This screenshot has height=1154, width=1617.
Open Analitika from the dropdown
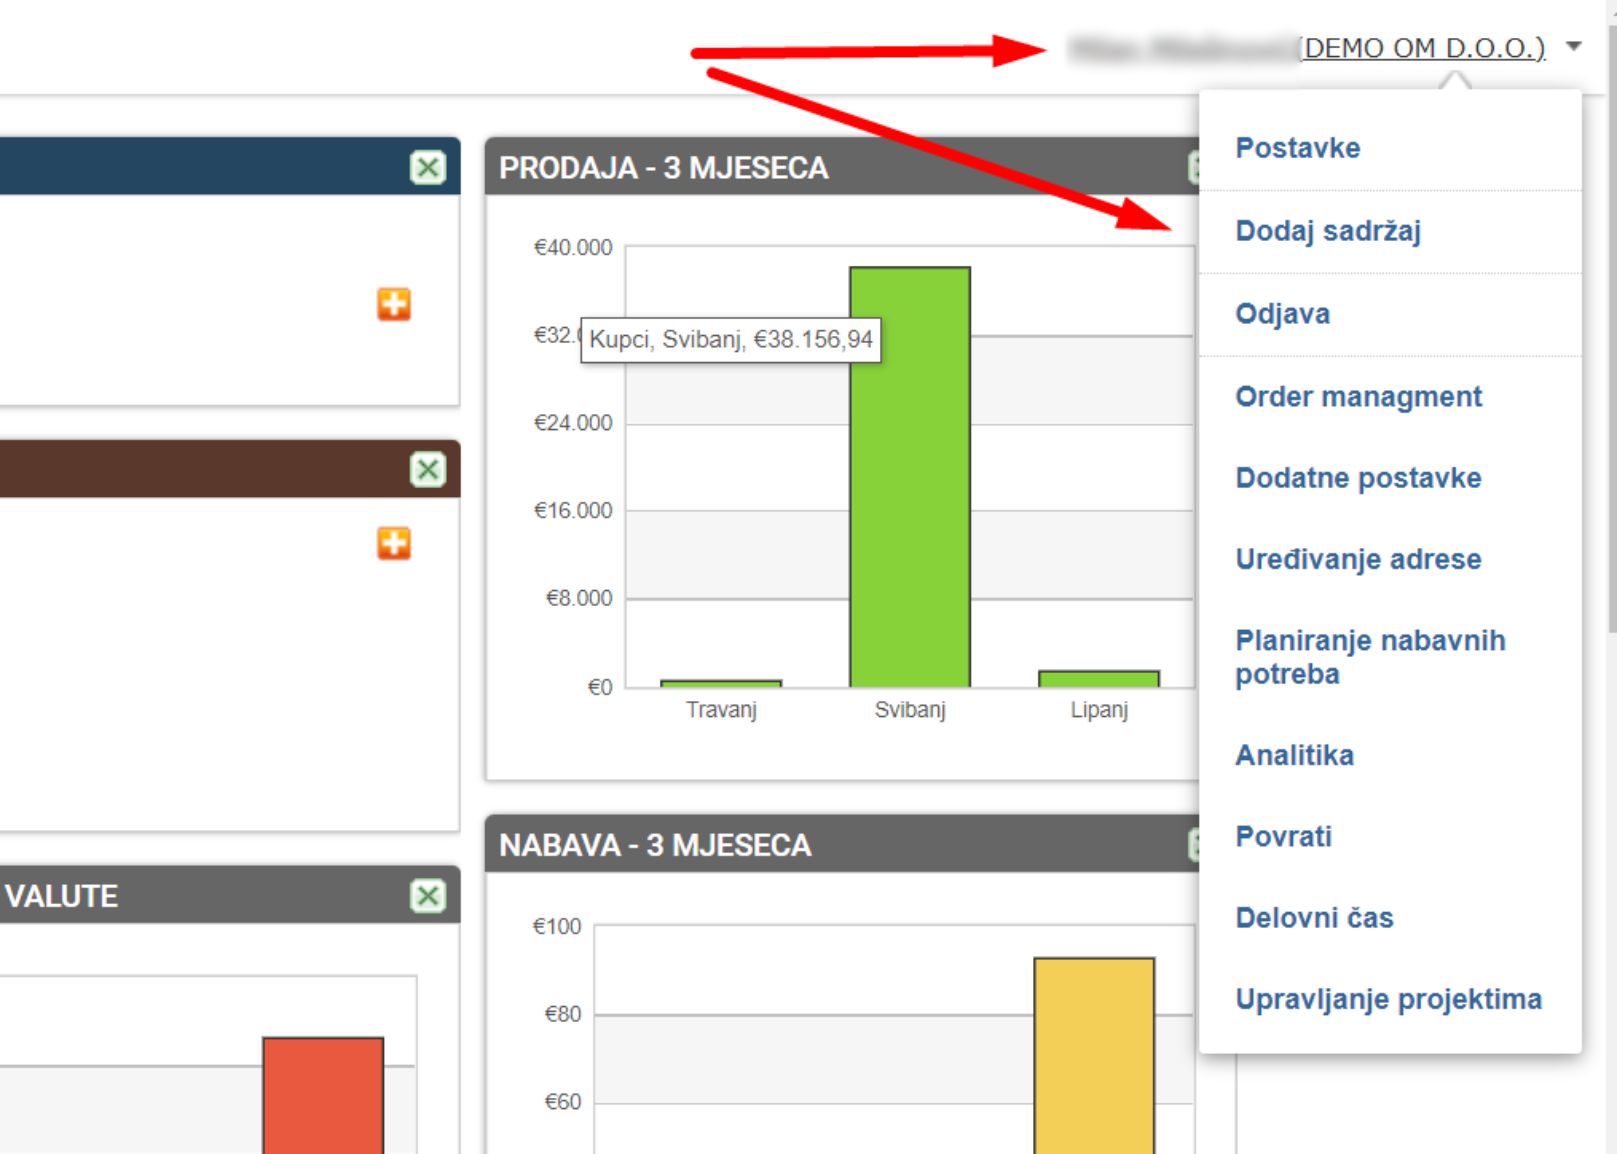[x=1294, y=755]
